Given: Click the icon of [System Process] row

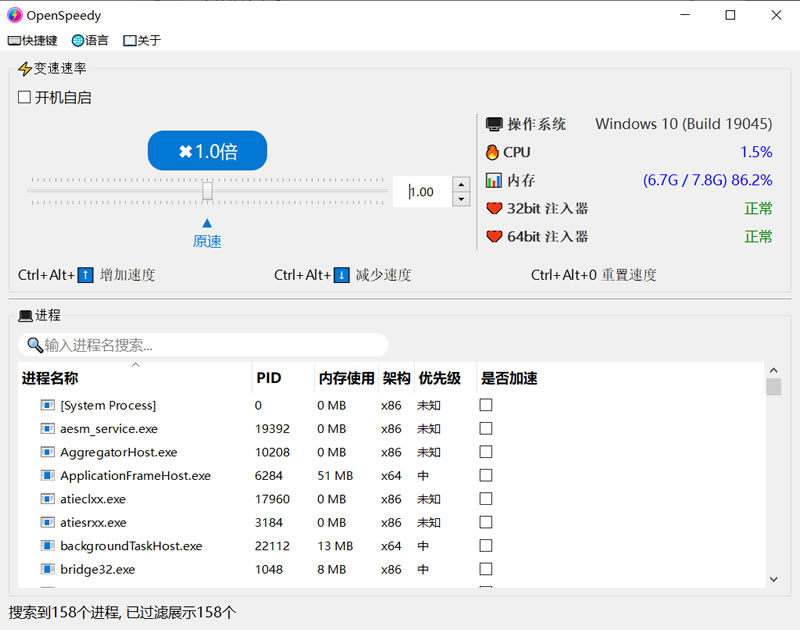Looking at the screenshot, I should [47, 405].
